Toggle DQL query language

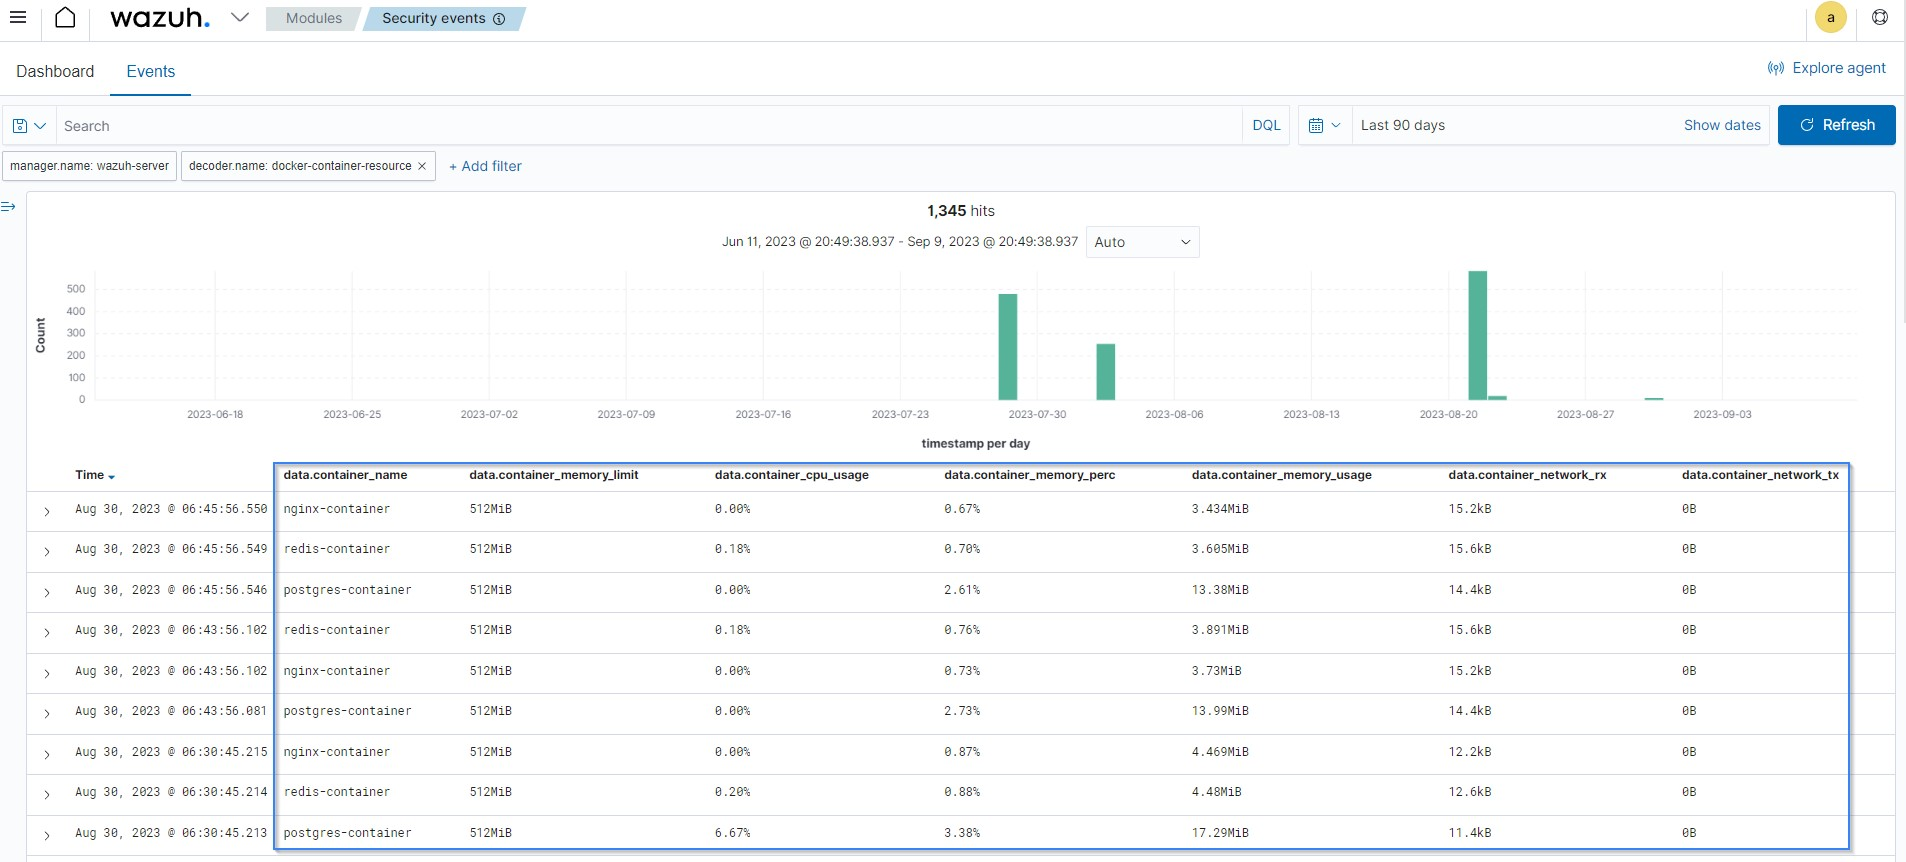[1266, 125]
